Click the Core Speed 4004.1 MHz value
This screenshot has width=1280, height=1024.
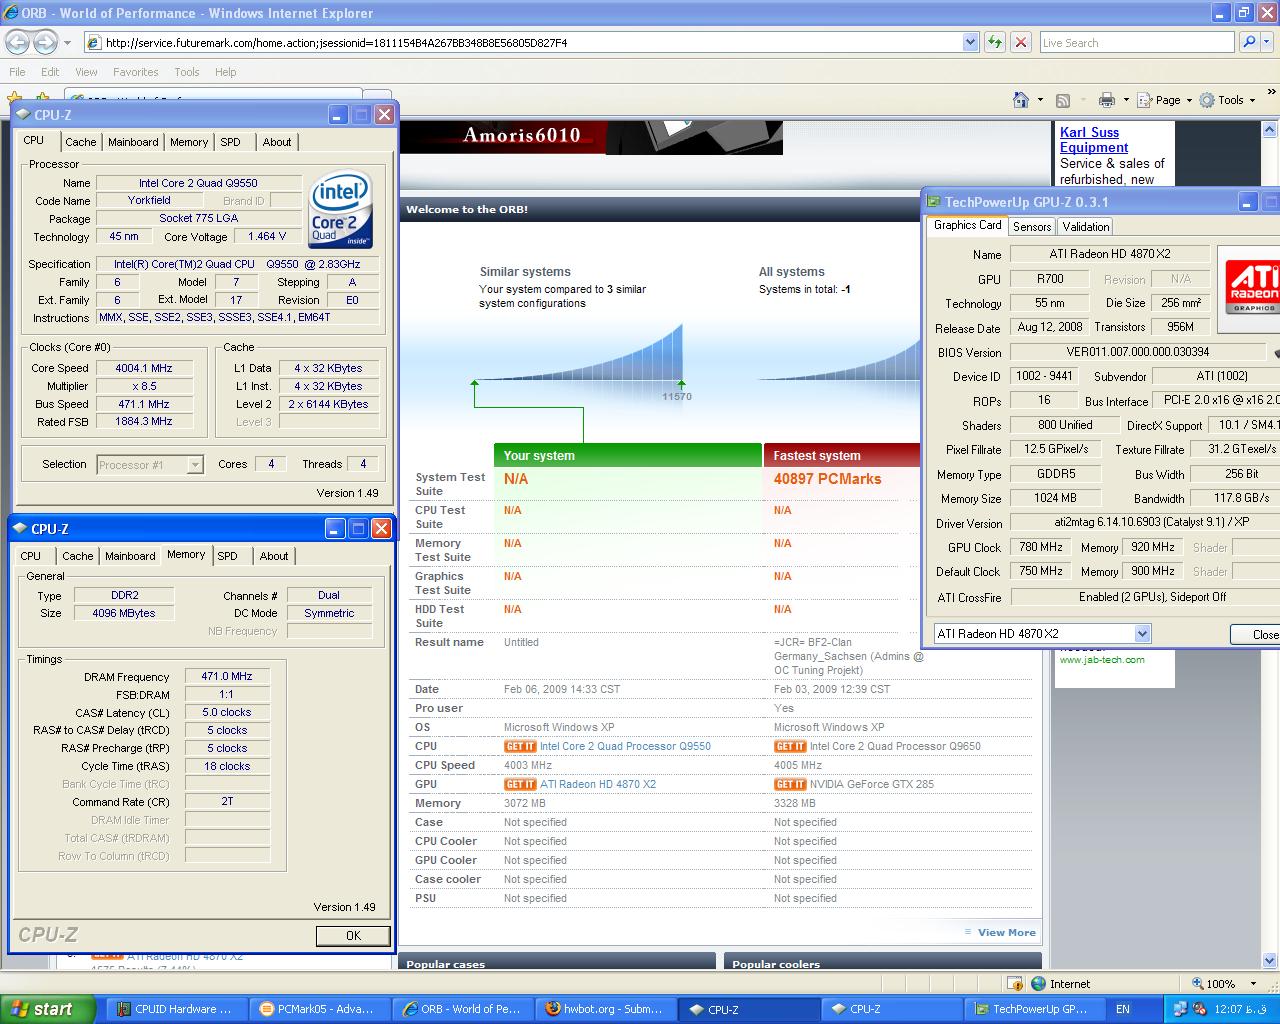pyautogui.click(x=145, y=368)
